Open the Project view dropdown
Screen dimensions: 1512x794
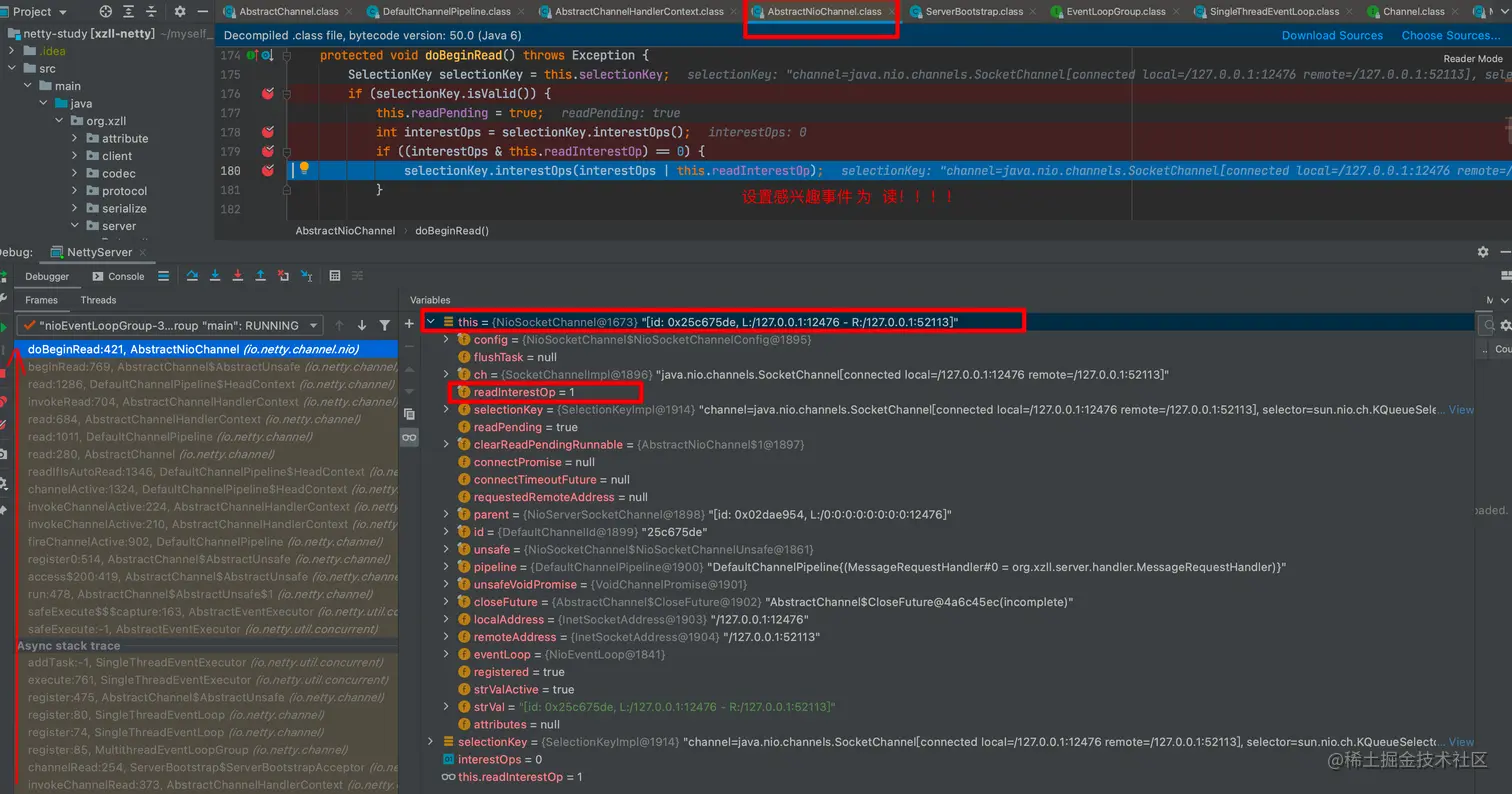[x=62, y=11]
